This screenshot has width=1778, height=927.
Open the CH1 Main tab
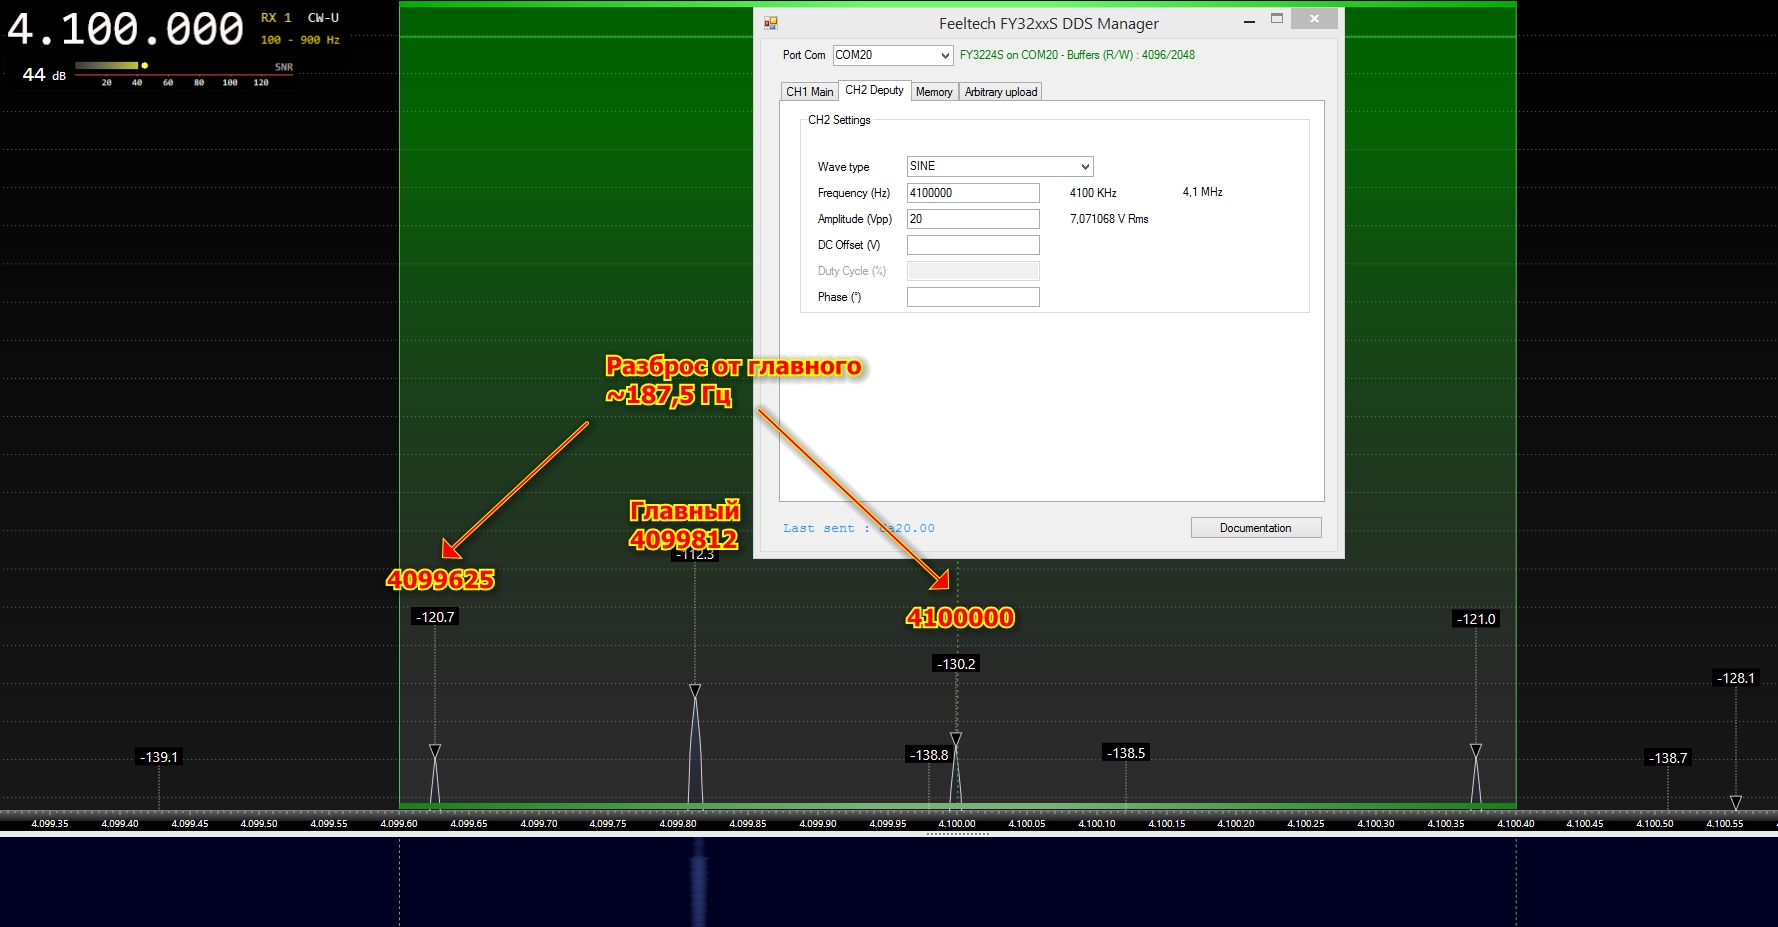click(809, 92)
